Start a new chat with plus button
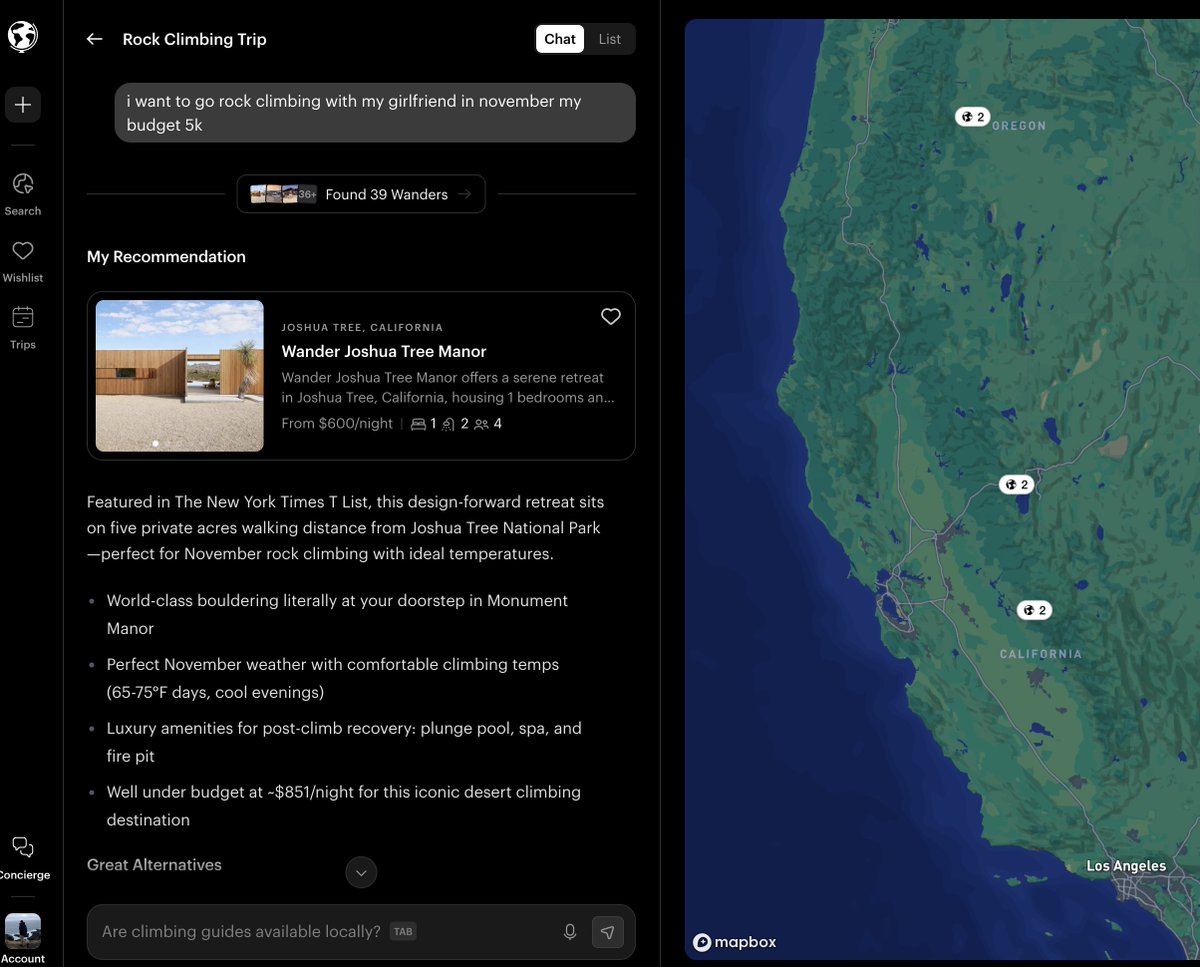The image size is (1200, 967). click(23, 105)
